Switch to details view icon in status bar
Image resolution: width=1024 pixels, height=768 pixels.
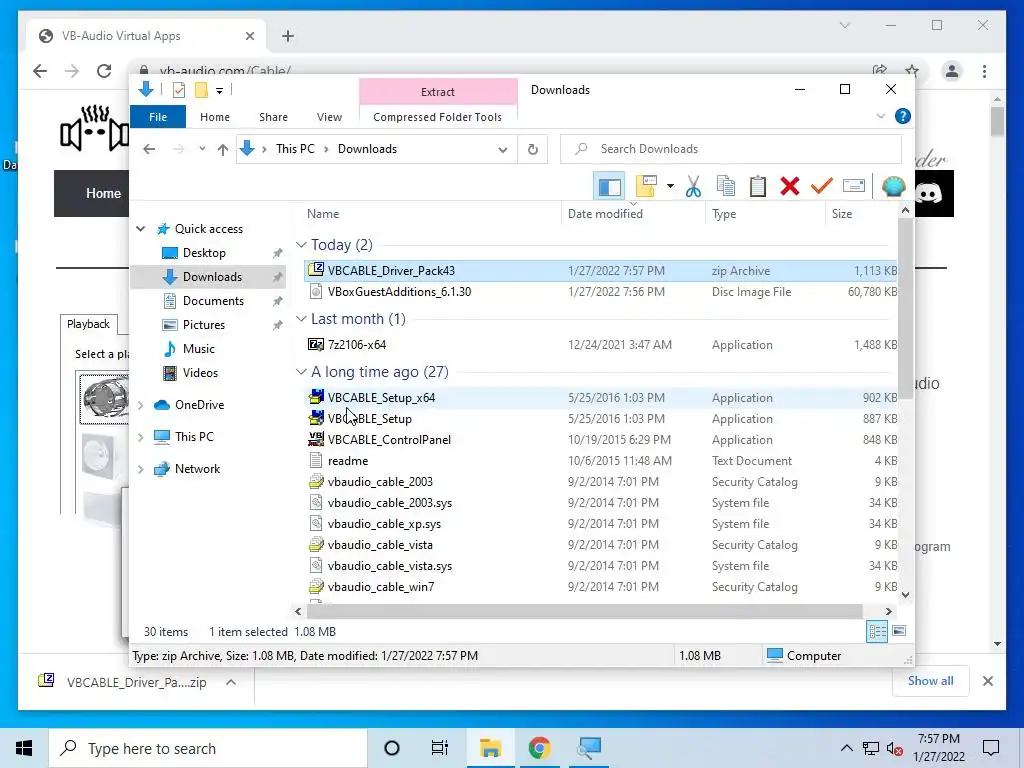coord(877,632)
